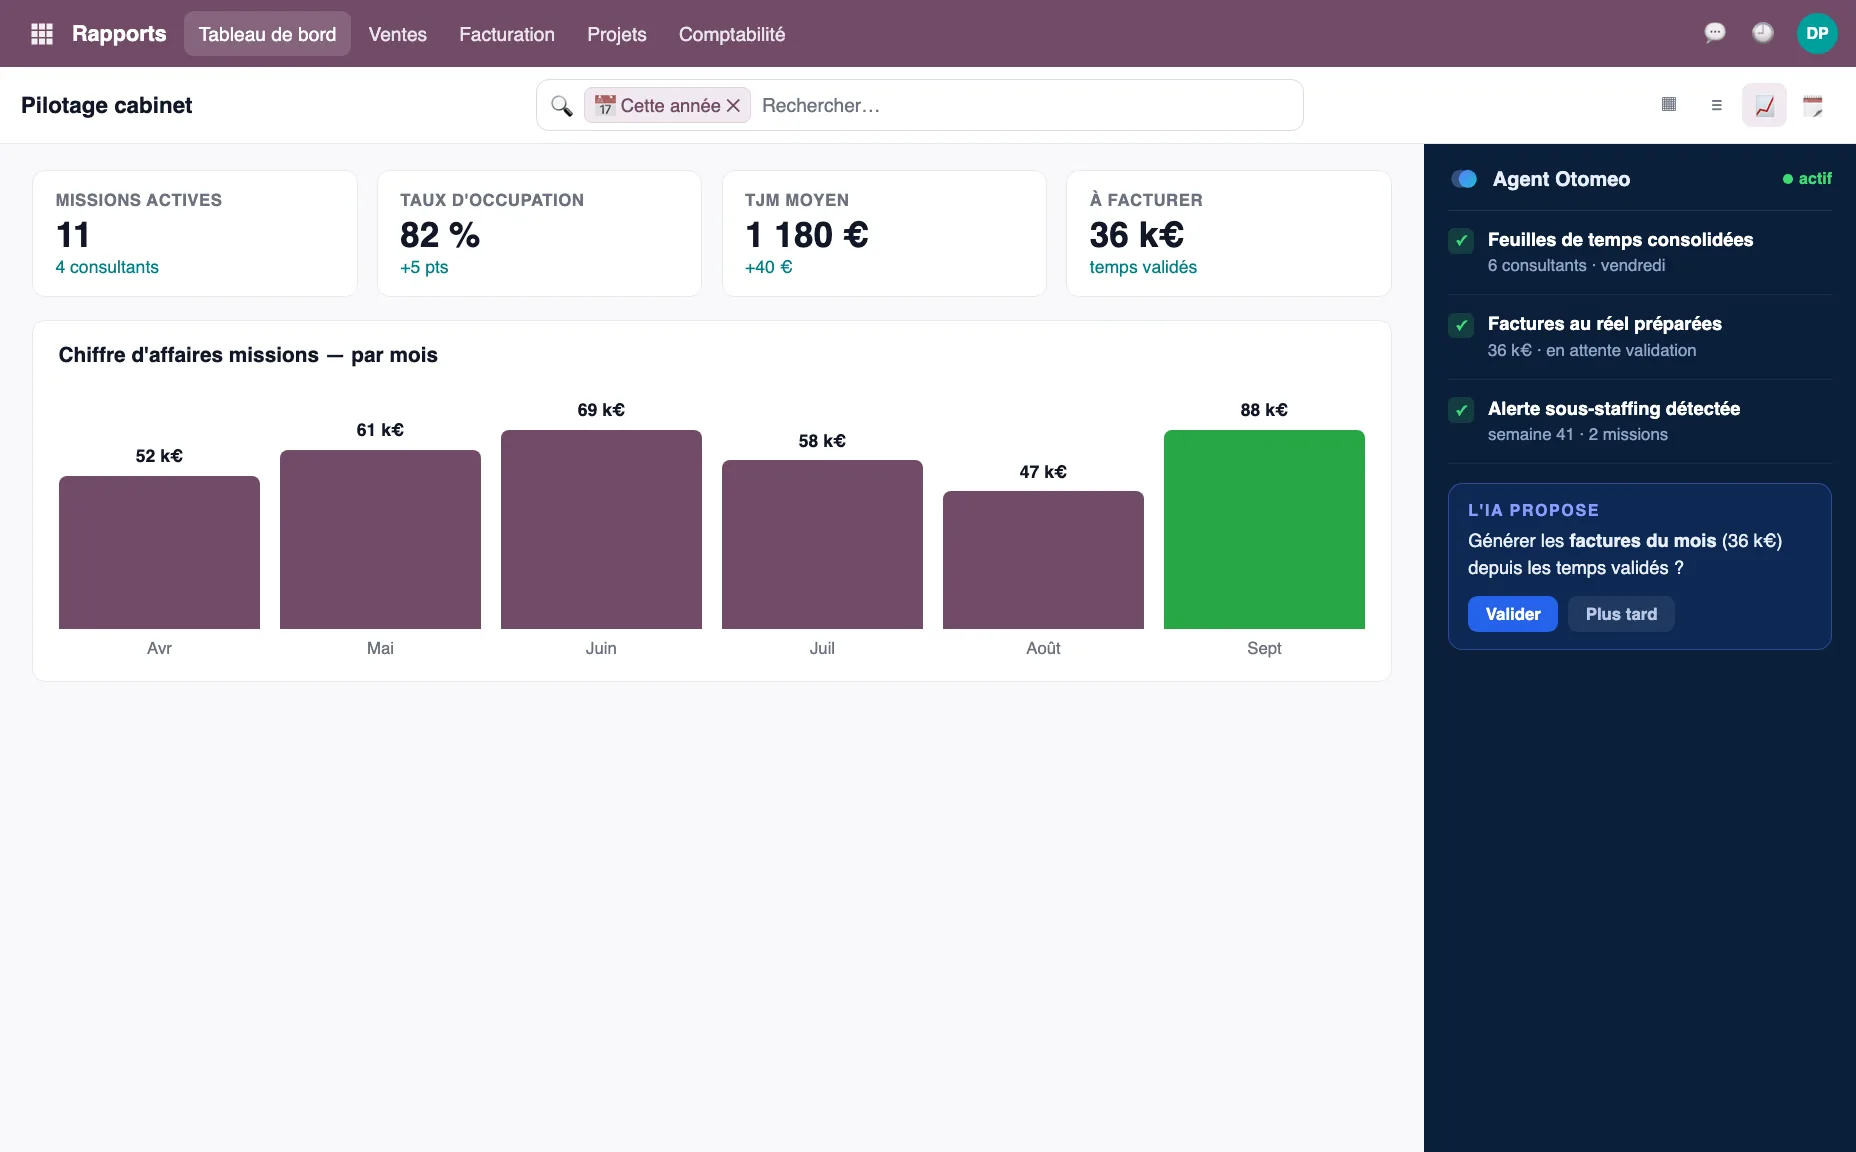The image size is (1856, 1152).
Task: Click the 'actif' status indicator
Action: click(x=1807, y=178)
